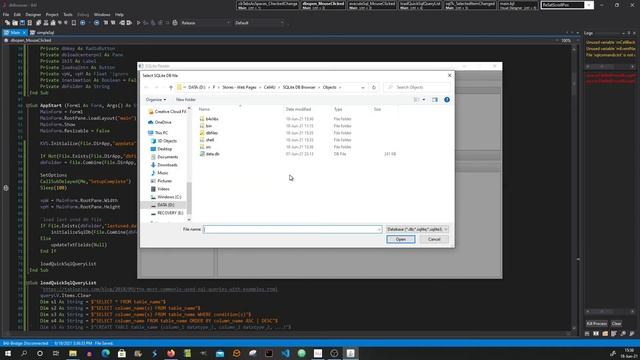Click the Open button in dialog

[x=400, y=239]
